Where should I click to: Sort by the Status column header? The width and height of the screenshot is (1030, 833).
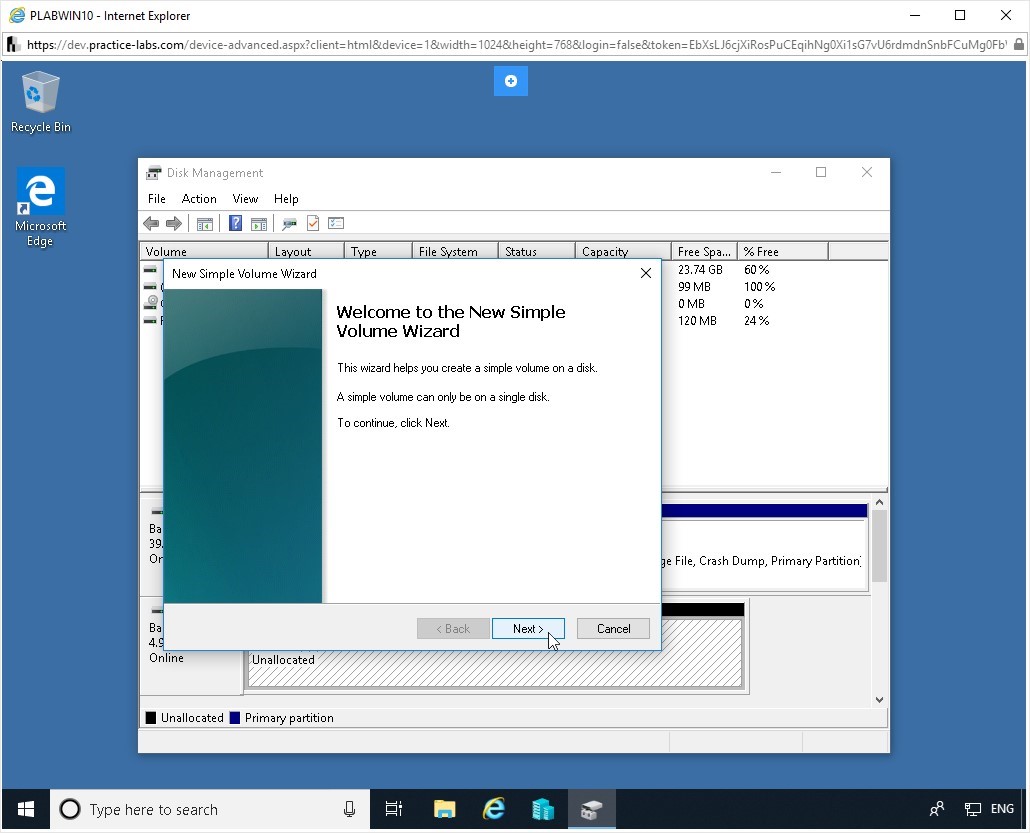[537, 252]
